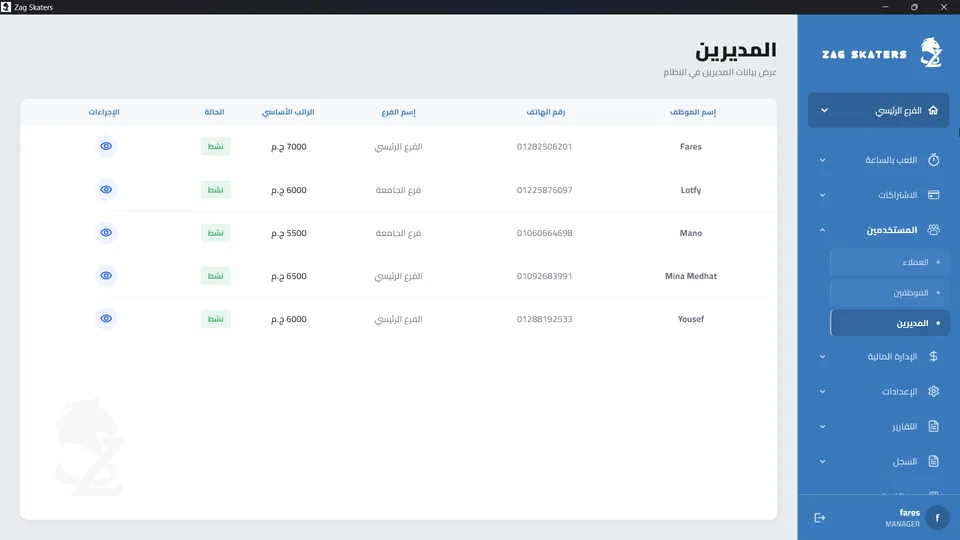Click the home icon in branch selector
The height and width of the screenshot is (540, 960).
point(933,110)
